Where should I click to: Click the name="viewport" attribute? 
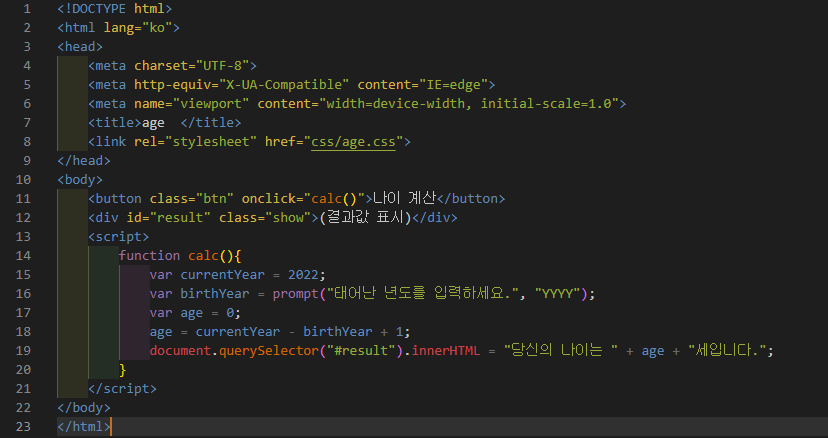pos(192,104)
